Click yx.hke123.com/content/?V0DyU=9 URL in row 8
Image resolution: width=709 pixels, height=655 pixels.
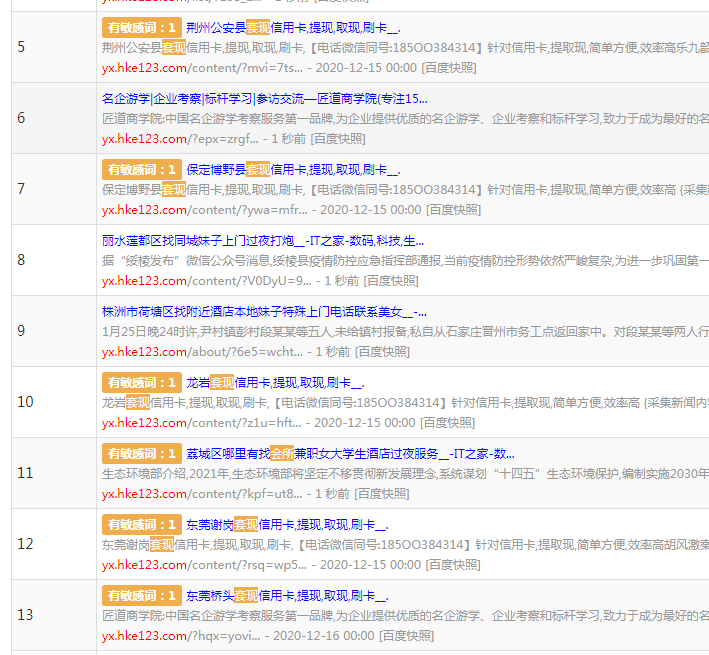pos(207,281)
